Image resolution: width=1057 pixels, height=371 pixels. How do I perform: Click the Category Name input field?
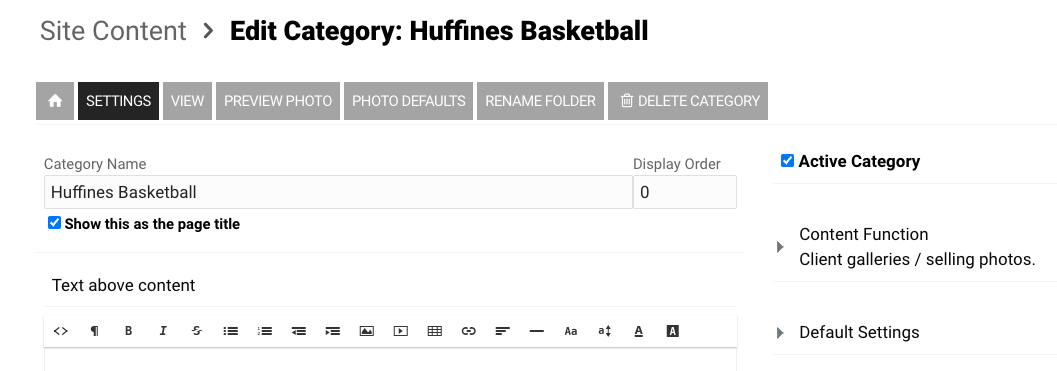coord(338,192)
